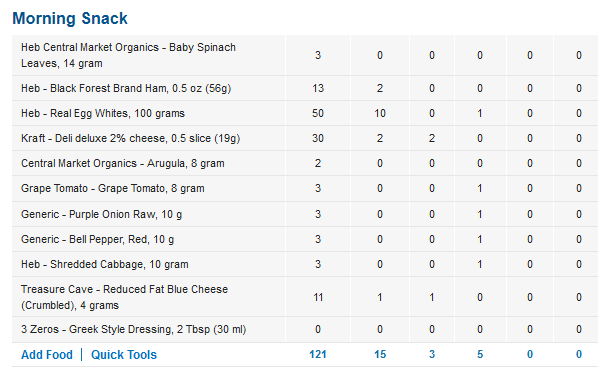This screenshot has width=598, height=374.
Task: Click the total value 15 in footer
Action: [x=380, y=355]
